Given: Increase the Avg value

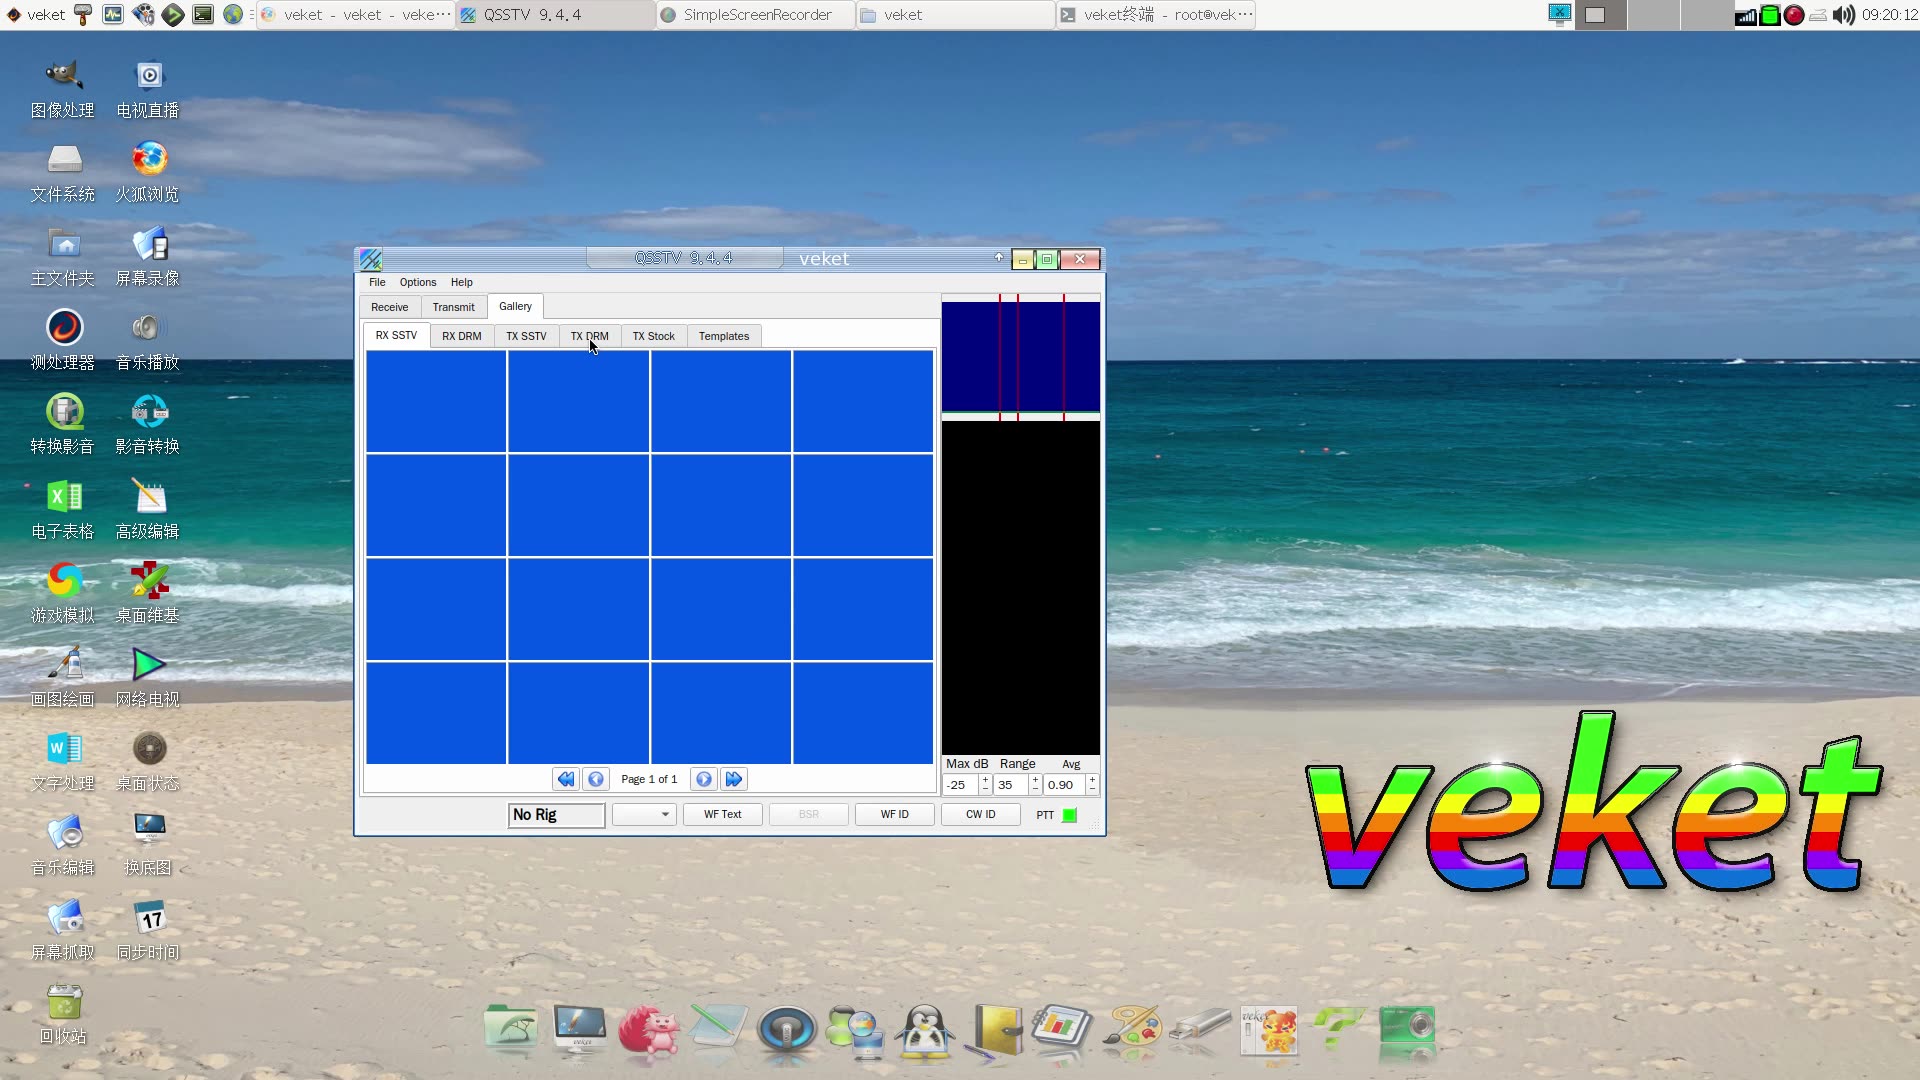Looking at the screenshot, I should [1092, 779].
